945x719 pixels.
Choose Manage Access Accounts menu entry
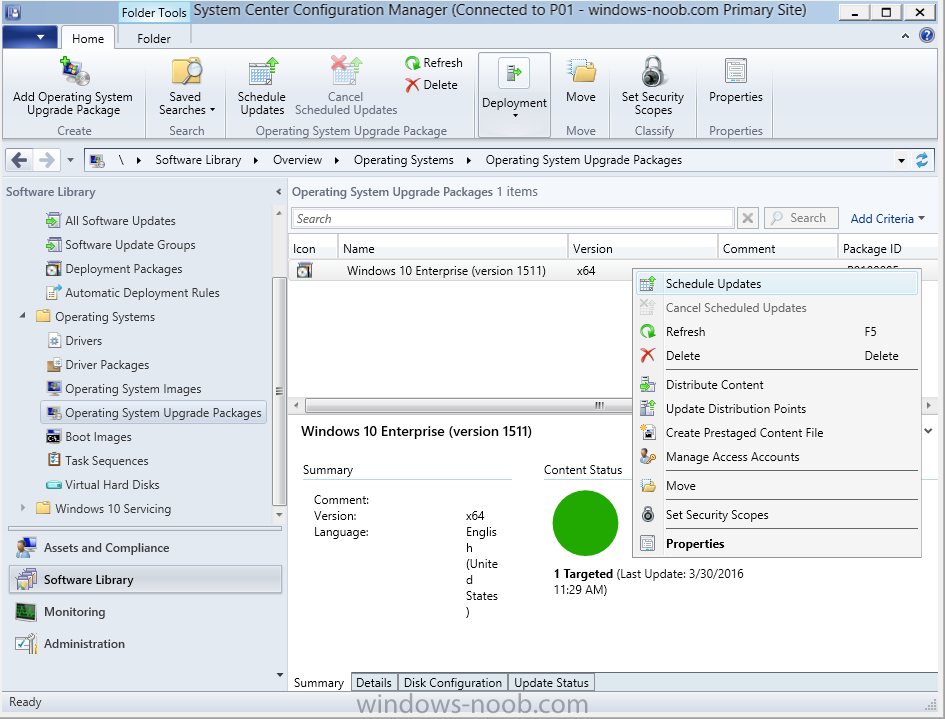tap(777, 457)
